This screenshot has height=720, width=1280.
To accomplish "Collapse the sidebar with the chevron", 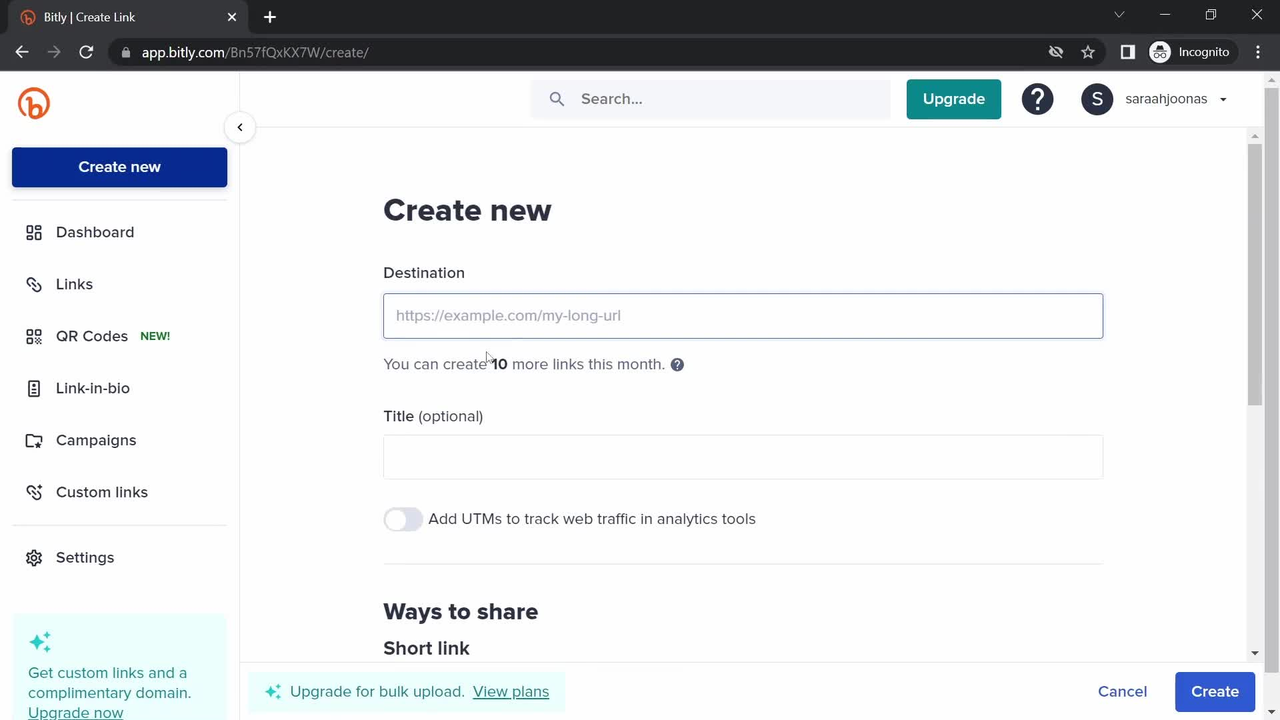I will (239, 127).
